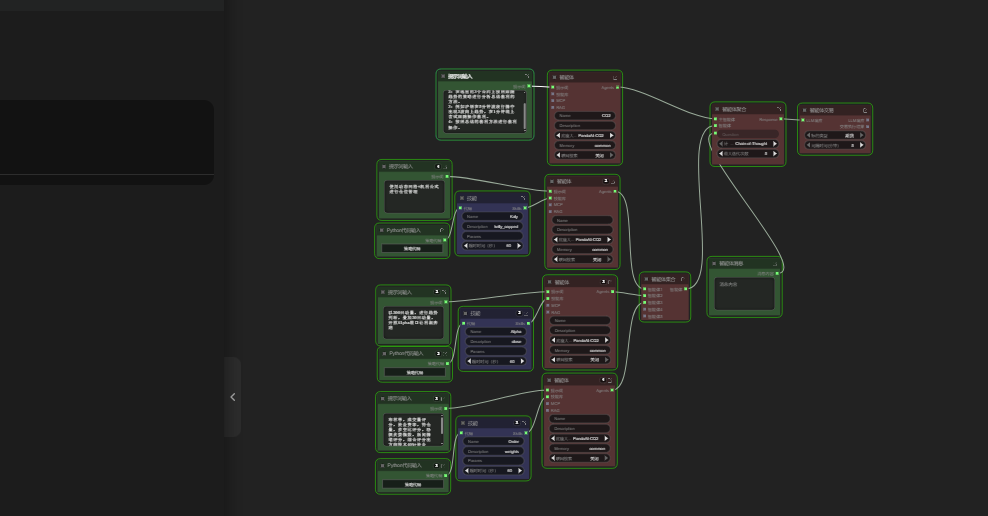Edit the Description field showing kelly_mapped
988x516 pixels.
[x=493, y=226]
